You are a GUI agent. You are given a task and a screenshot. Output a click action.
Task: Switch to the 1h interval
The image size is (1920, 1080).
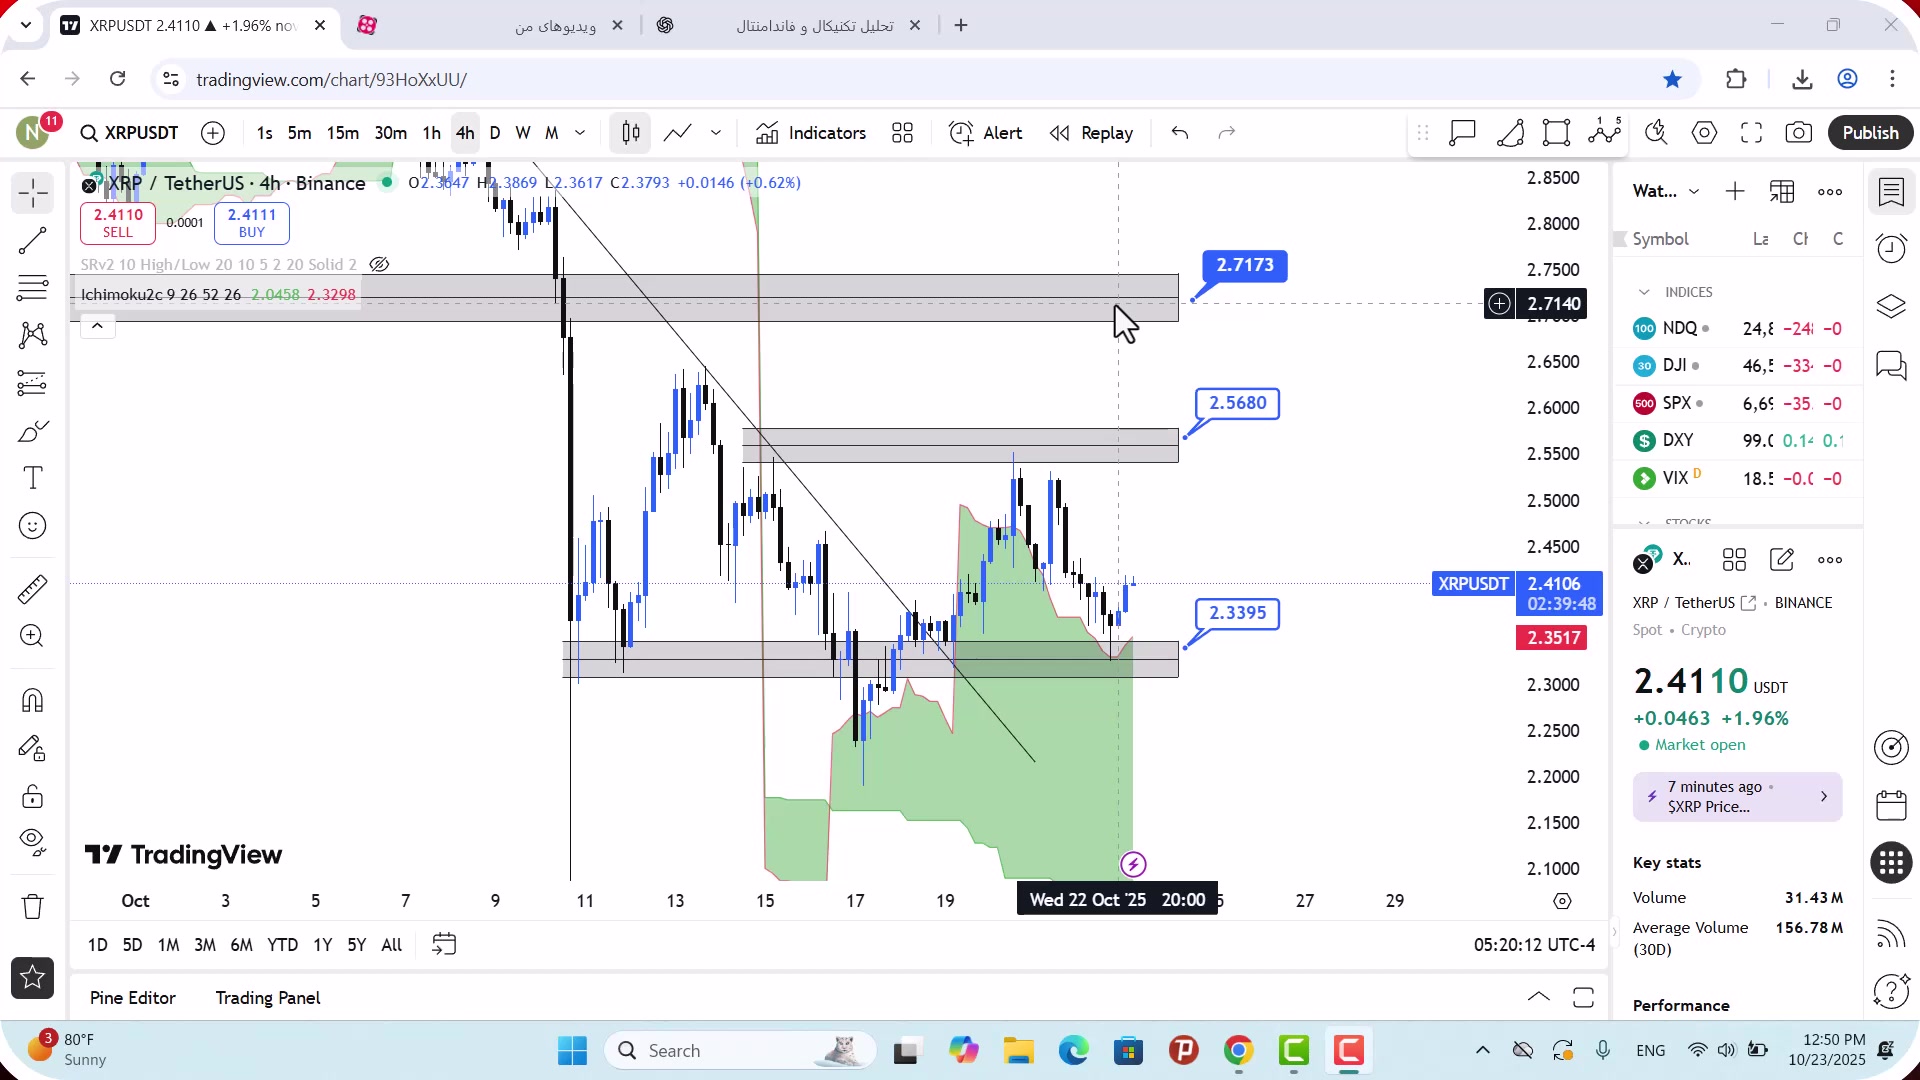tap(431, 133)
